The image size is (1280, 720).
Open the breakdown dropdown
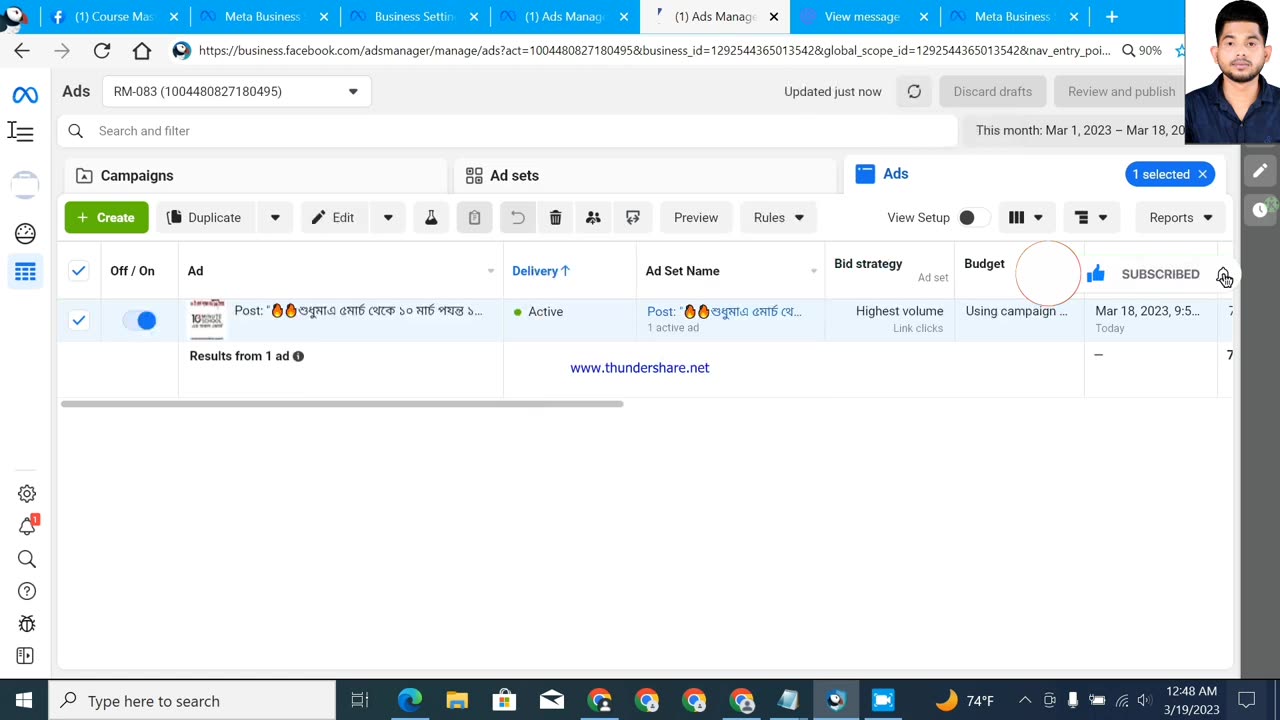pyautogui.click(x=1091, y=218)
